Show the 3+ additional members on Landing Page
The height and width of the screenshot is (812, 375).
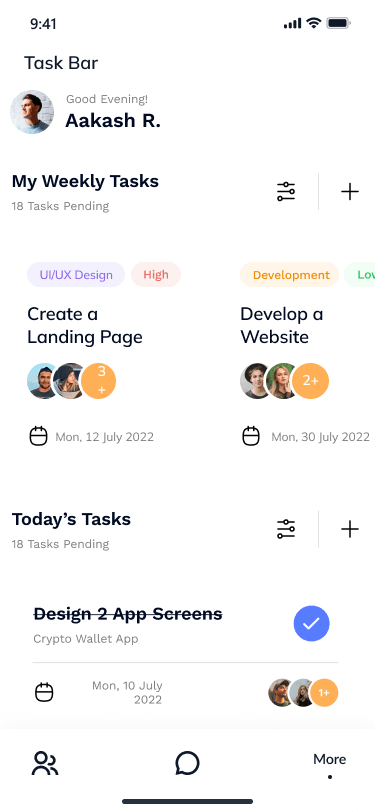pos(100,381)
